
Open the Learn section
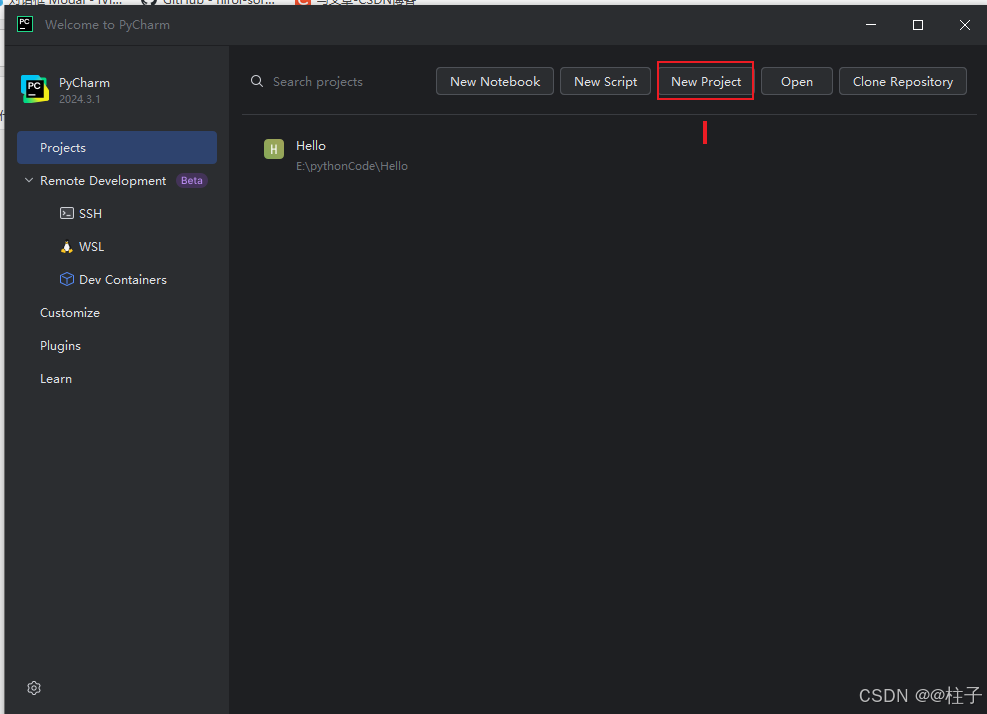56,378
